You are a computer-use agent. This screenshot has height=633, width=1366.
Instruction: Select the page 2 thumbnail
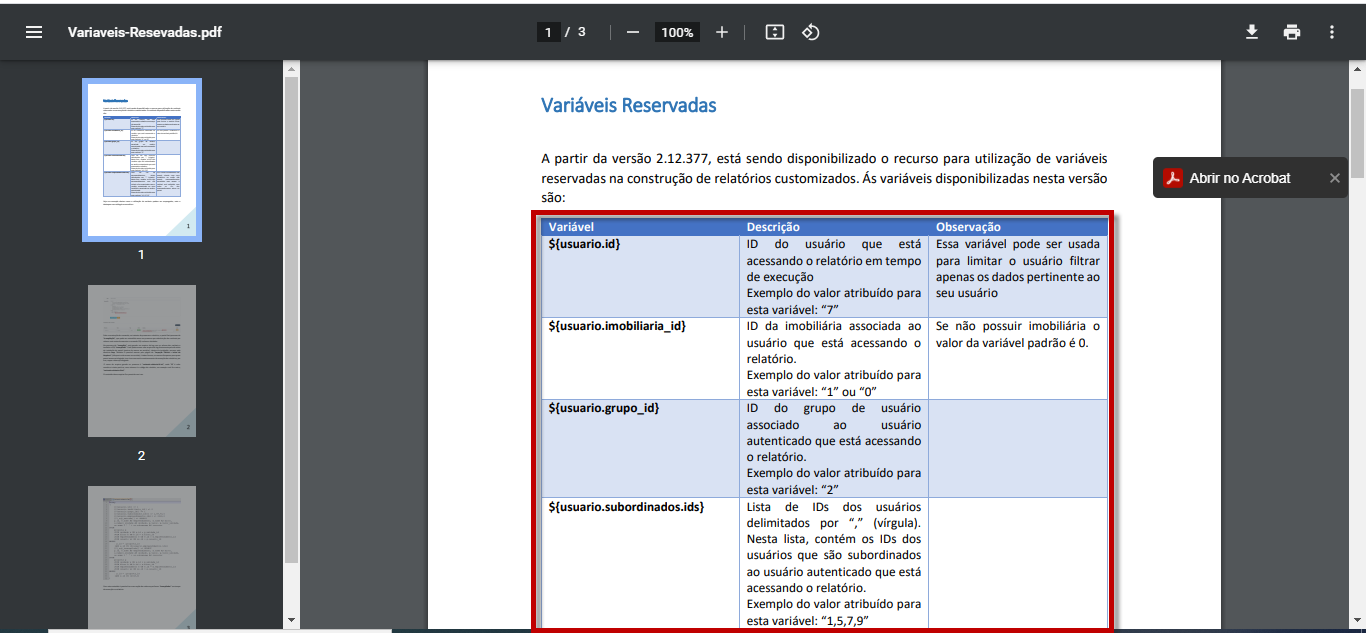click(142, 361)
